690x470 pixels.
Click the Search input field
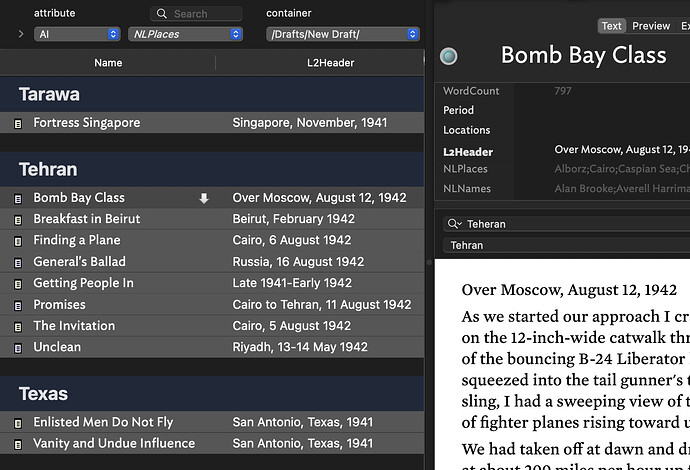pos(196,14)
